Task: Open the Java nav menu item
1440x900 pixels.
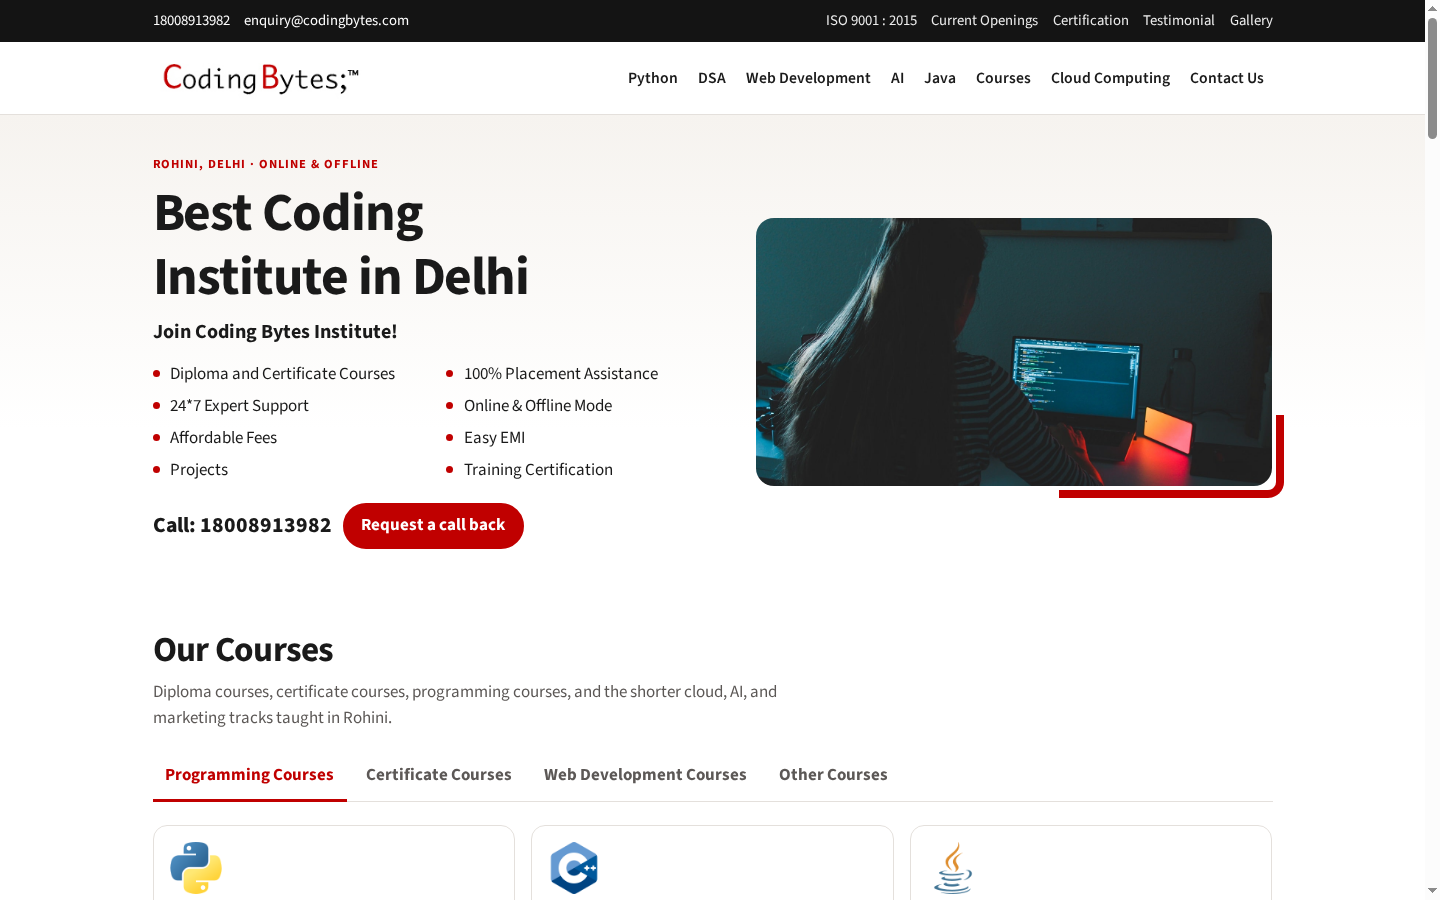Action: tap(940, 78)
